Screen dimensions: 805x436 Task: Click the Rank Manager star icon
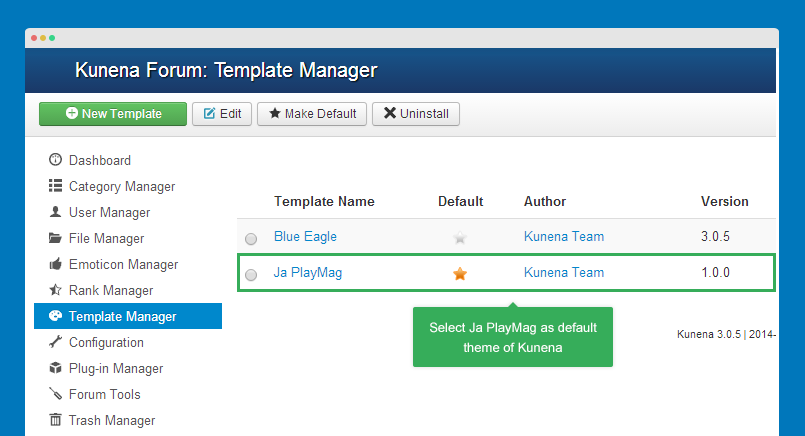tap(55, 290)
